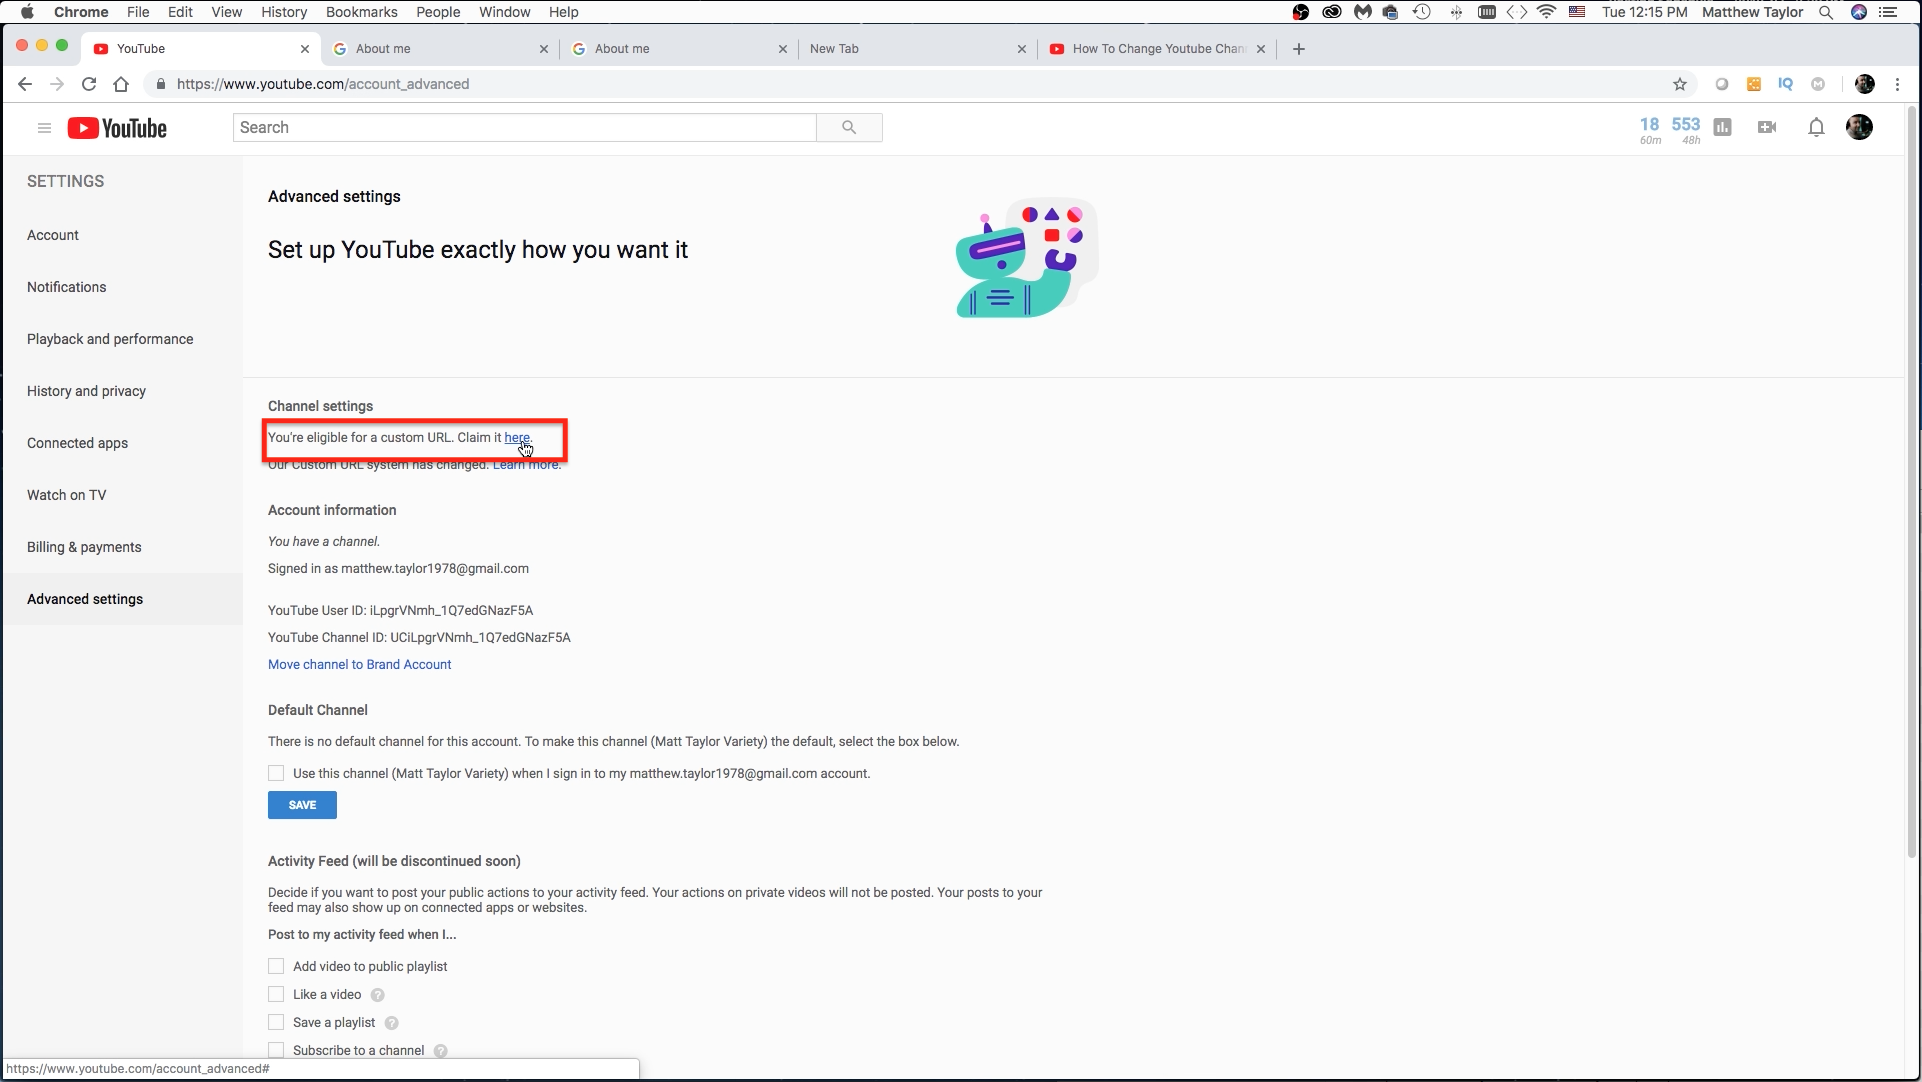The image size is (1922, 1082).
Task: Click the Wi-Fi status icon in menu bar
Action: (1546, 12)
